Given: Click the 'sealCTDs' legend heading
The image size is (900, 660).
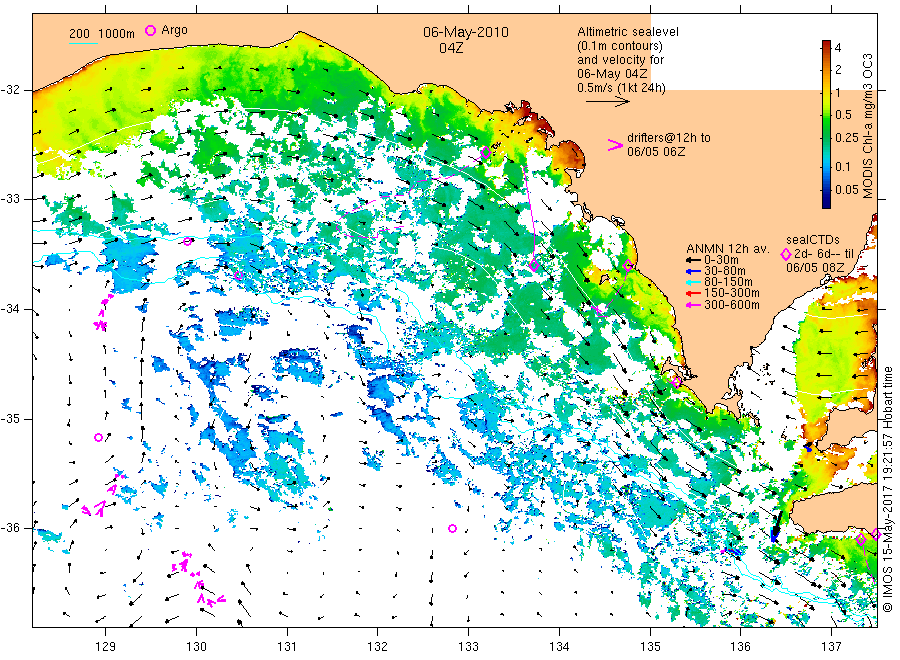Looking at the screenshot, I should [x=813, y=240].
